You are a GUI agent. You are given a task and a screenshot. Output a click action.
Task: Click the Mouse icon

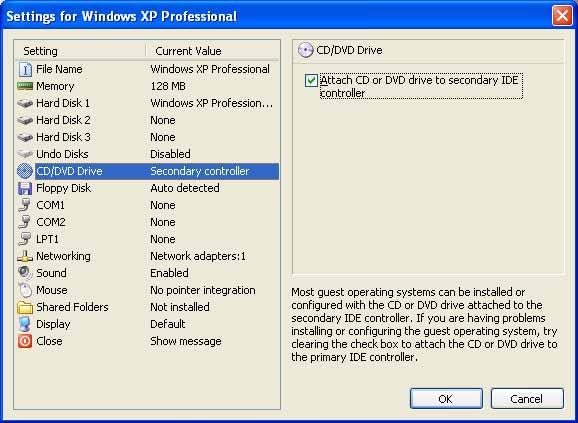tap(25, 290)
